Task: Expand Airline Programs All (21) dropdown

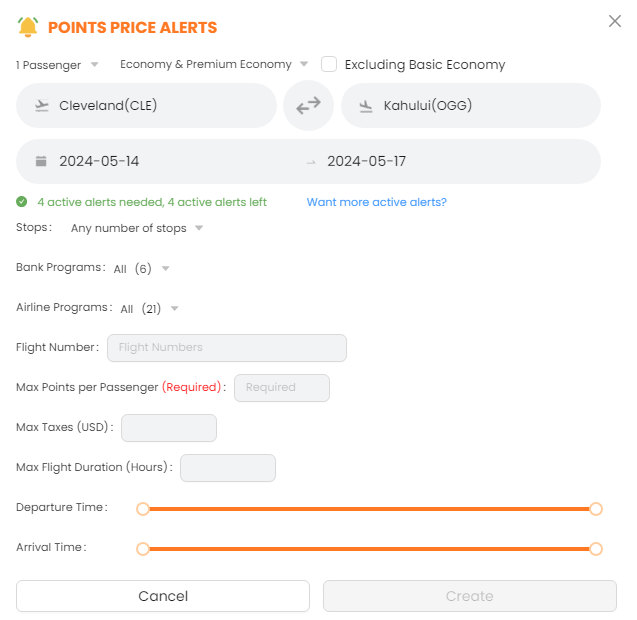Action: tap(149, 309)
